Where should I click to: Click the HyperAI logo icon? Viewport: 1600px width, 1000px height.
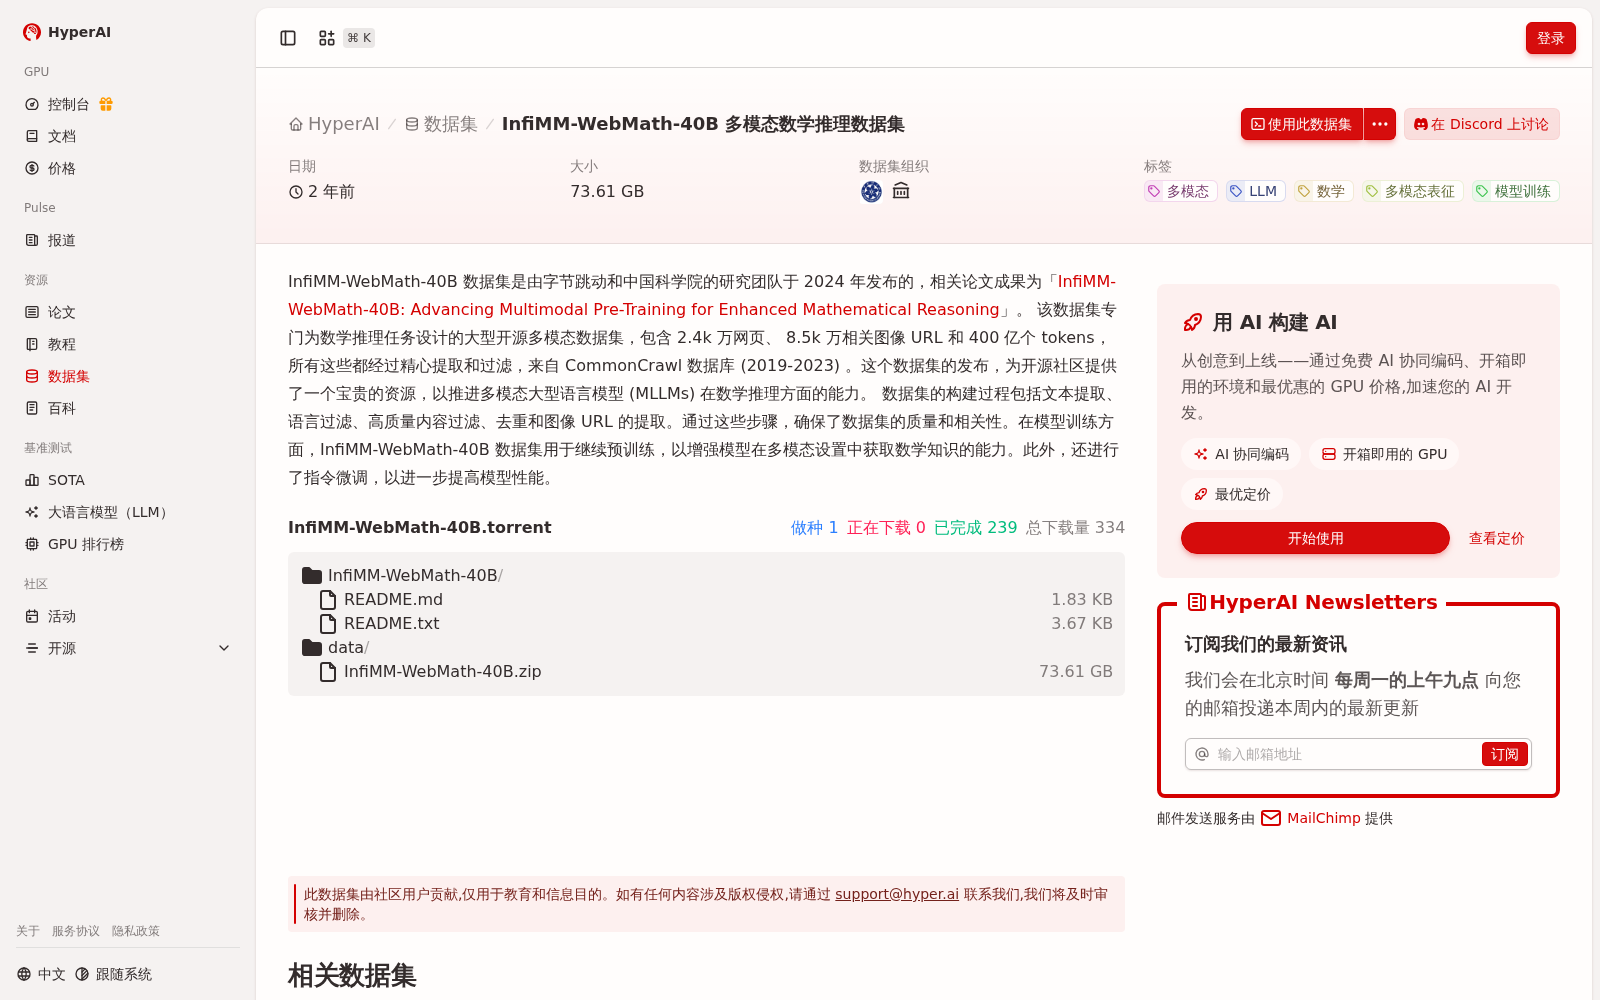click(x=32, y=32)
